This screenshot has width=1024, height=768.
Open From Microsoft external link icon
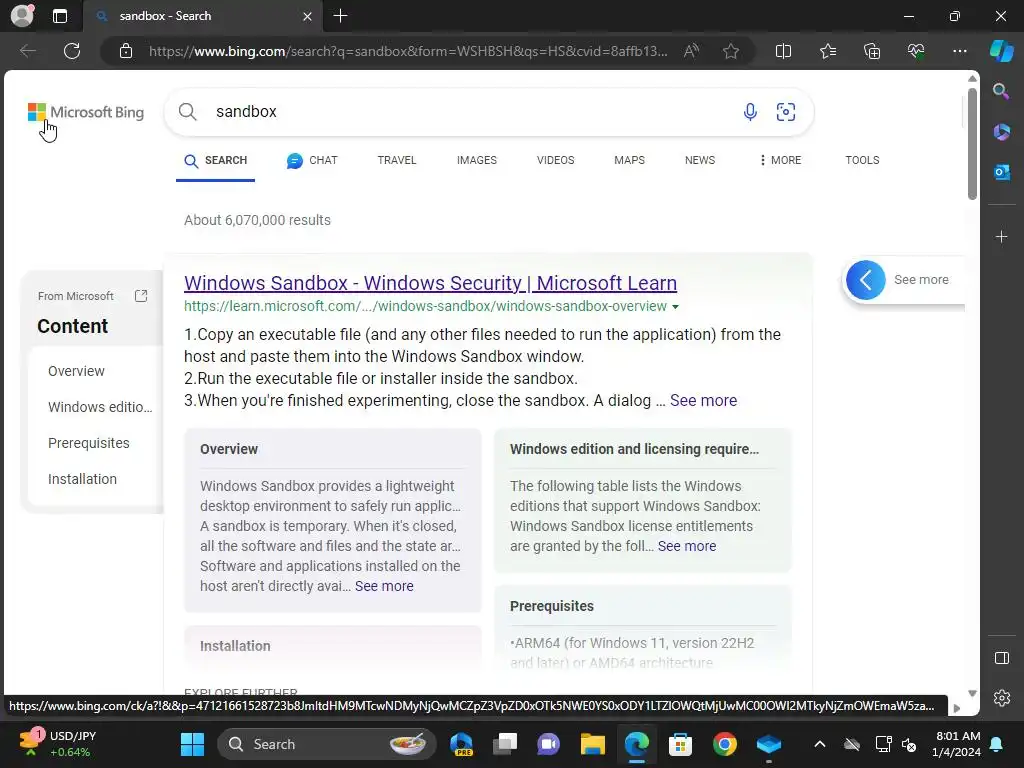click(x=141, y=296)
